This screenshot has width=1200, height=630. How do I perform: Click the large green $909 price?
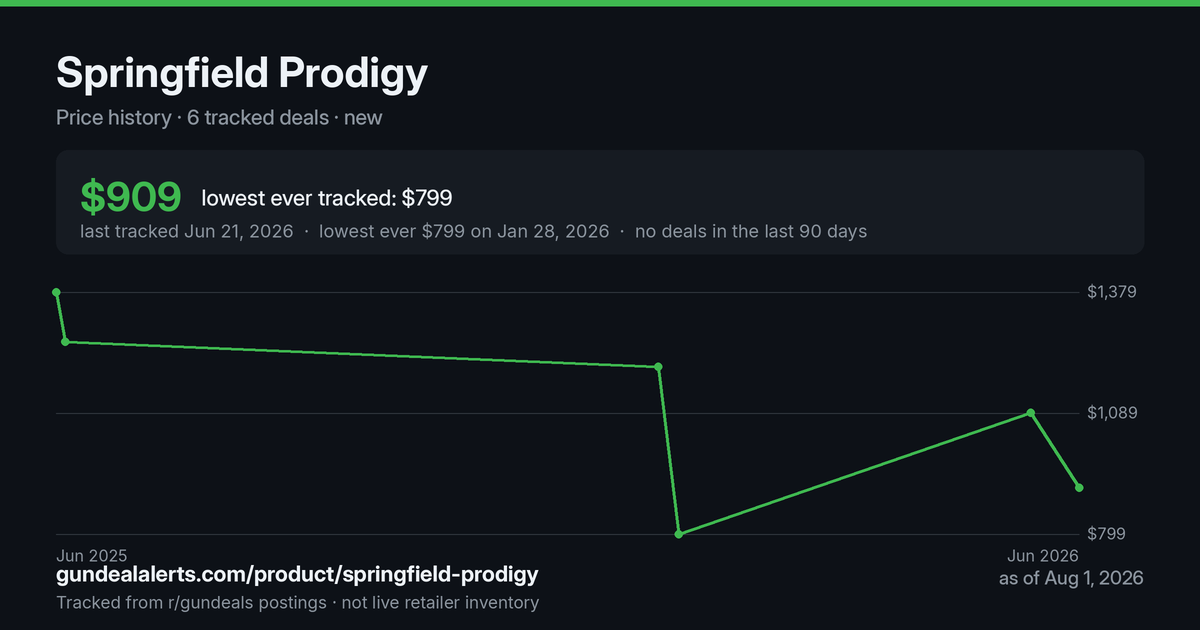coord(131,198)
